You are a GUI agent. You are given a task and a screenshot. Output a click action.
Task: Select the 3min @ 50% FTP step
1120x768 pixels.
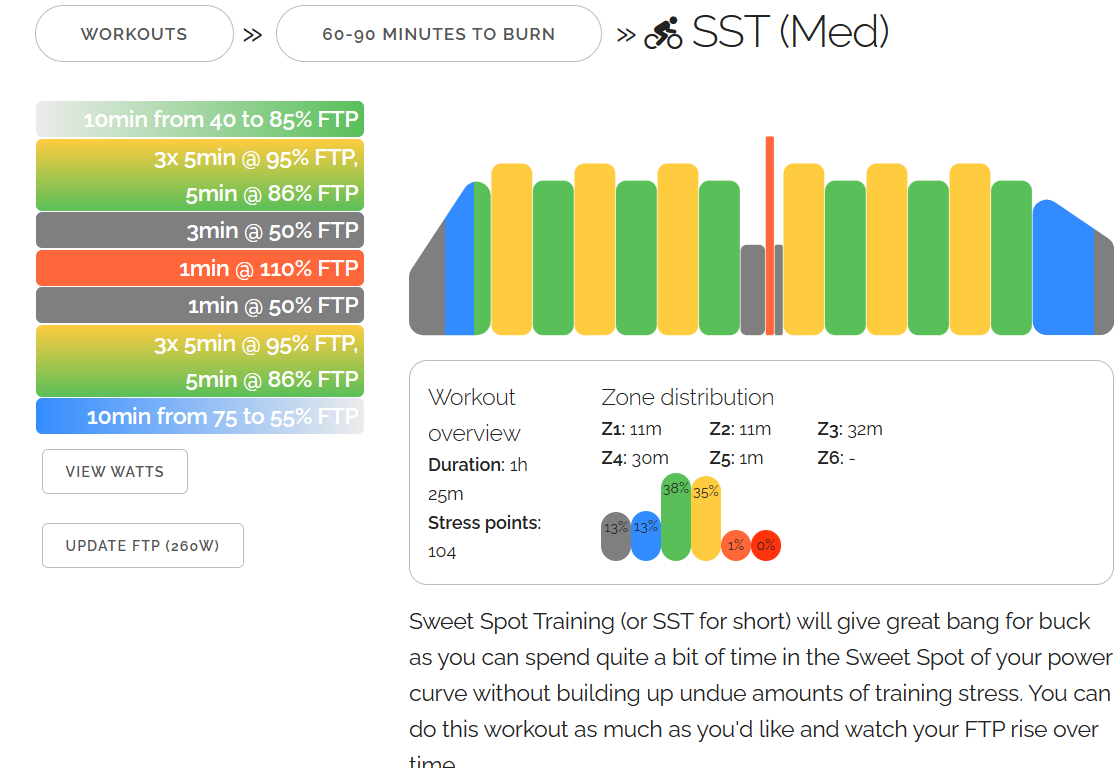[200, 231]
